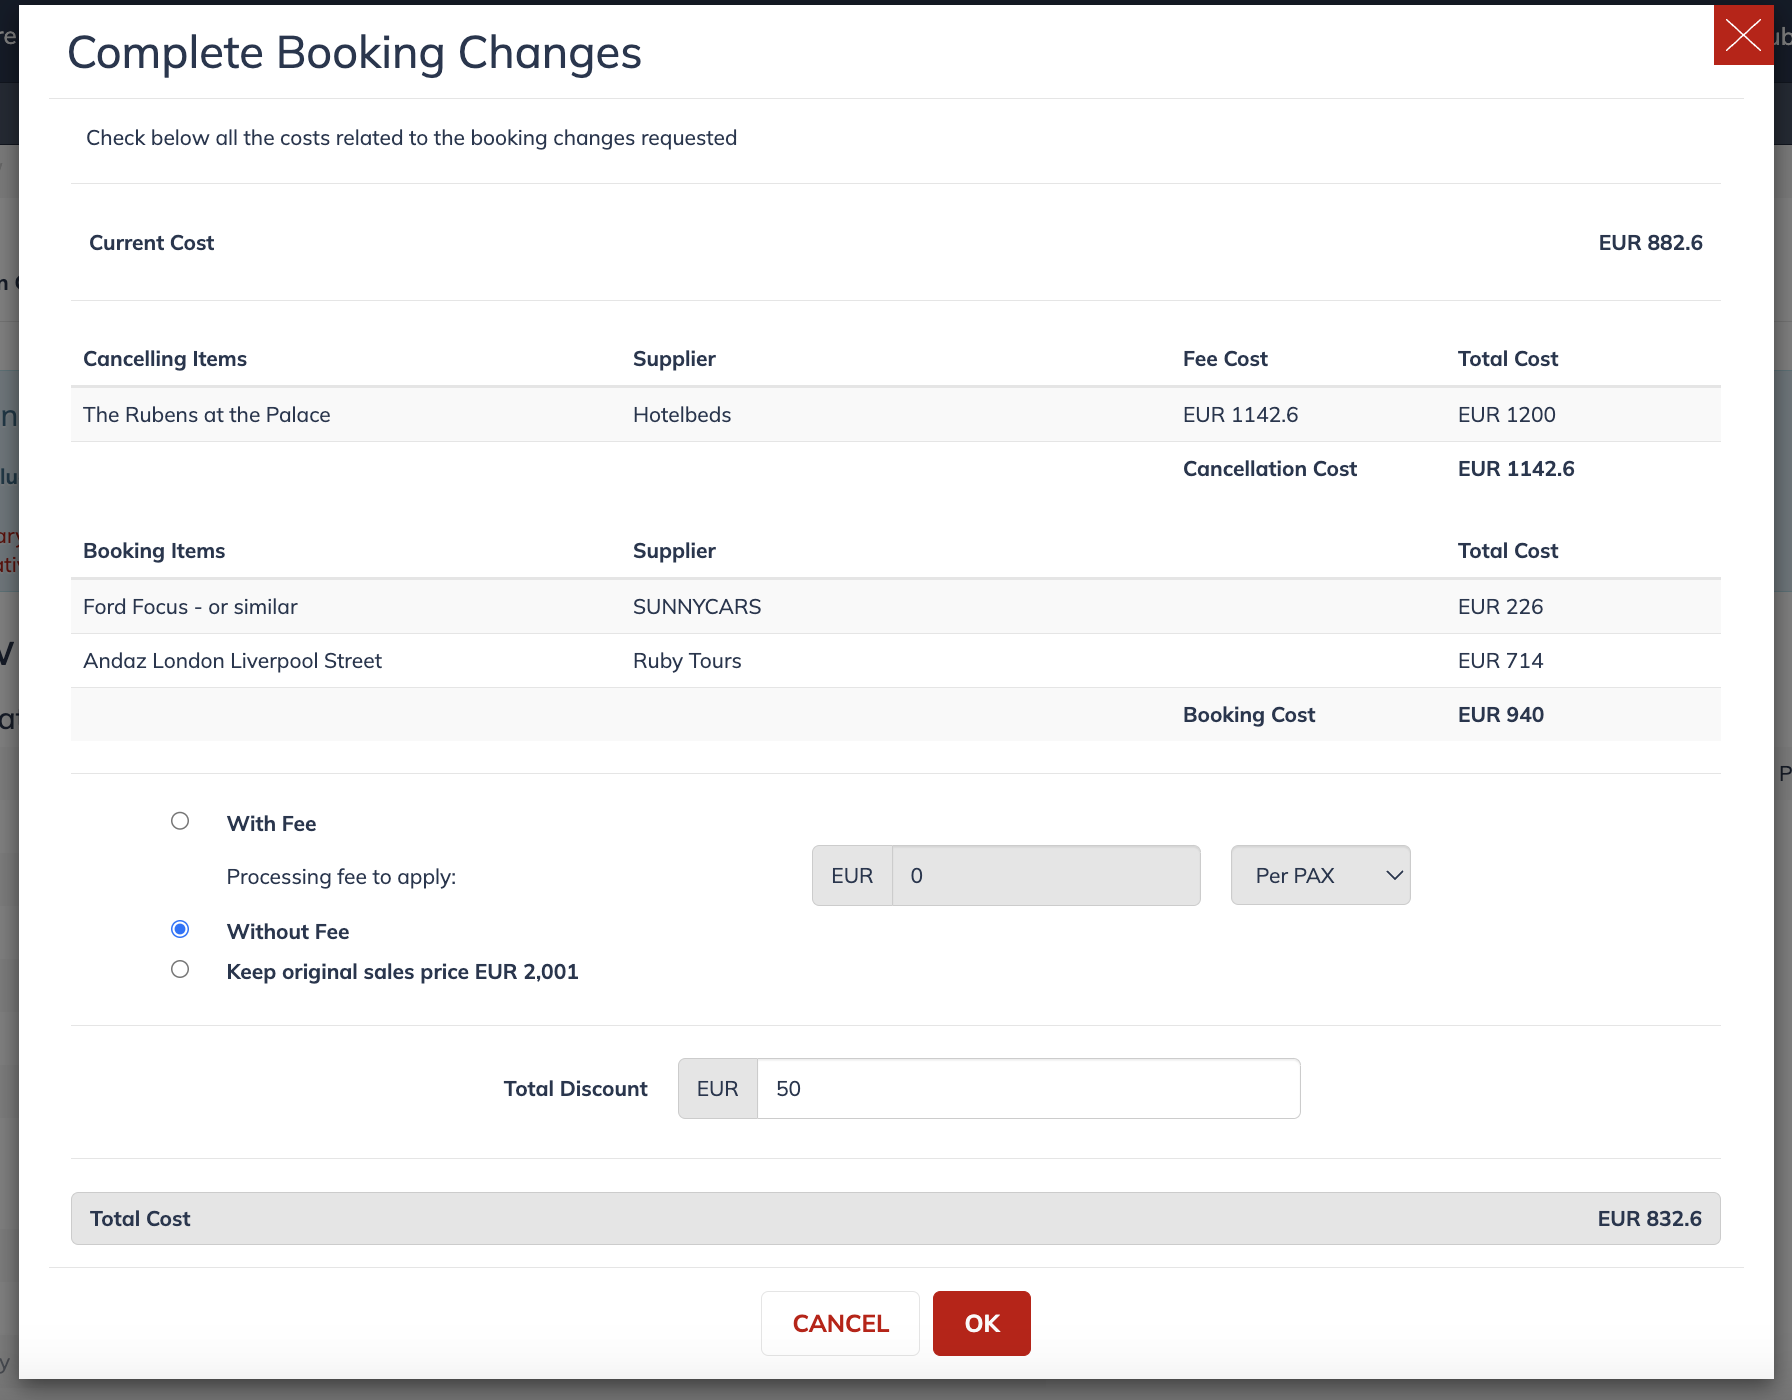Screen dimensions: 1792x1400
Task: Click Andaz London Liverpool Street item
Action: pos(232,660)
